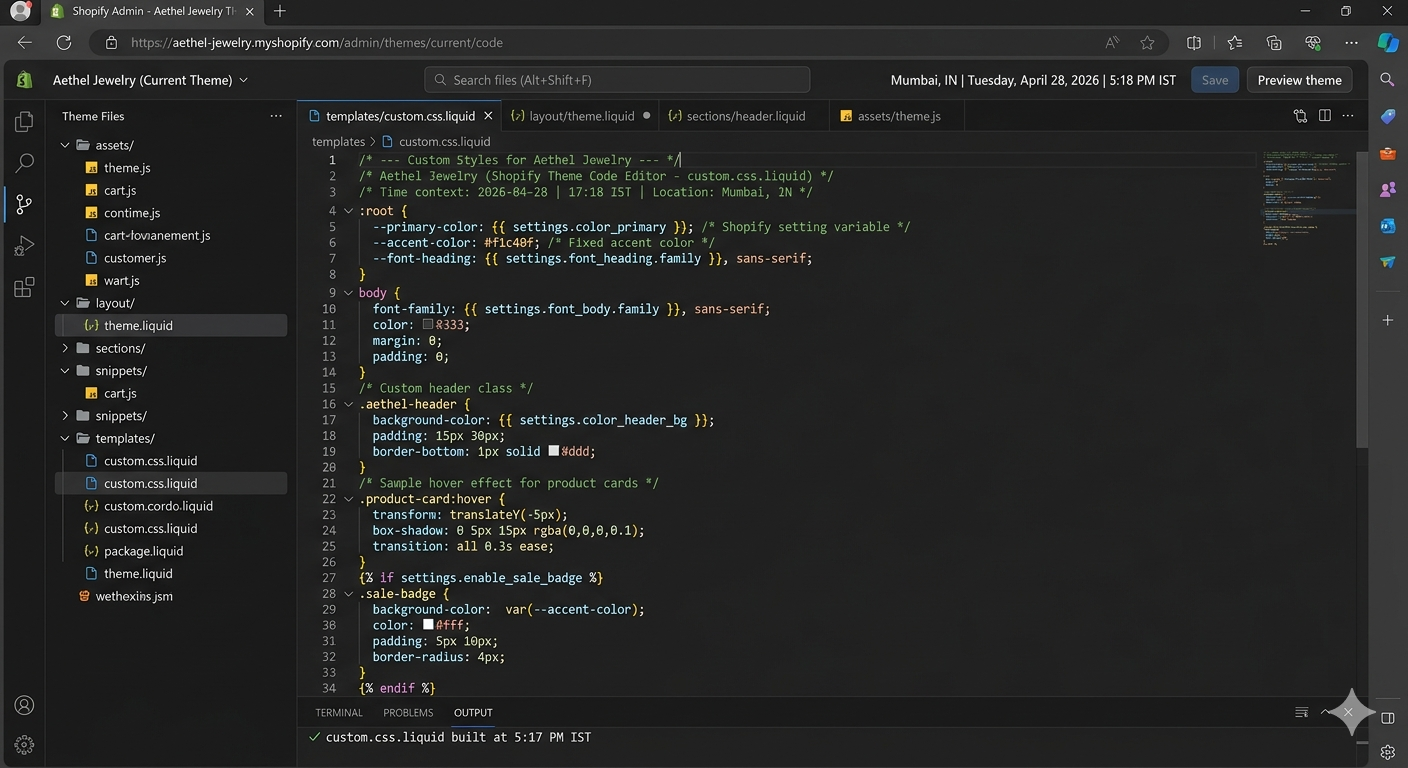Refresh the browser page
Image resolution: width=1408 pixels, height=768 pixels.
click(x=64, y=43)
